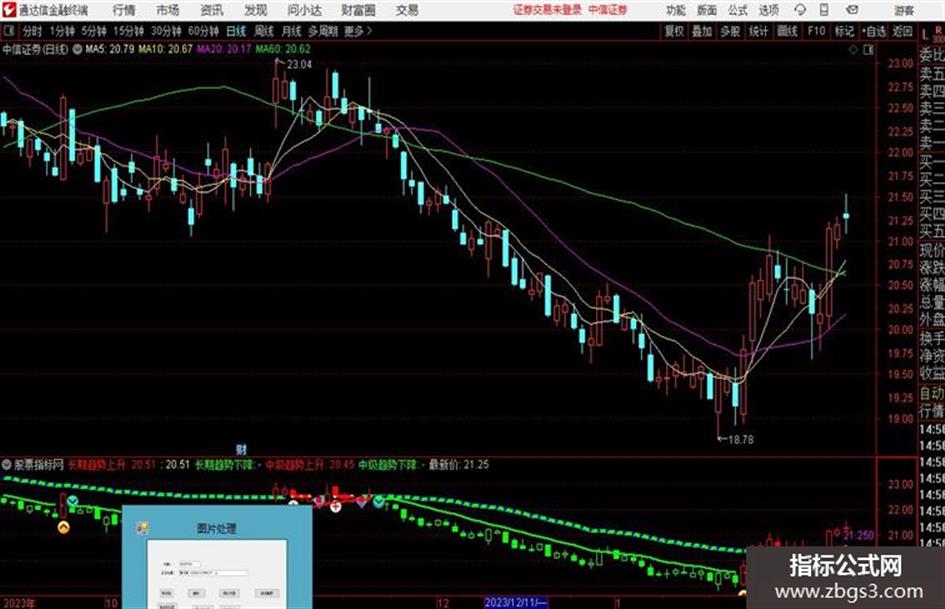Open the 功能 menu
This screenshot has height=609, width=945.
676,10
